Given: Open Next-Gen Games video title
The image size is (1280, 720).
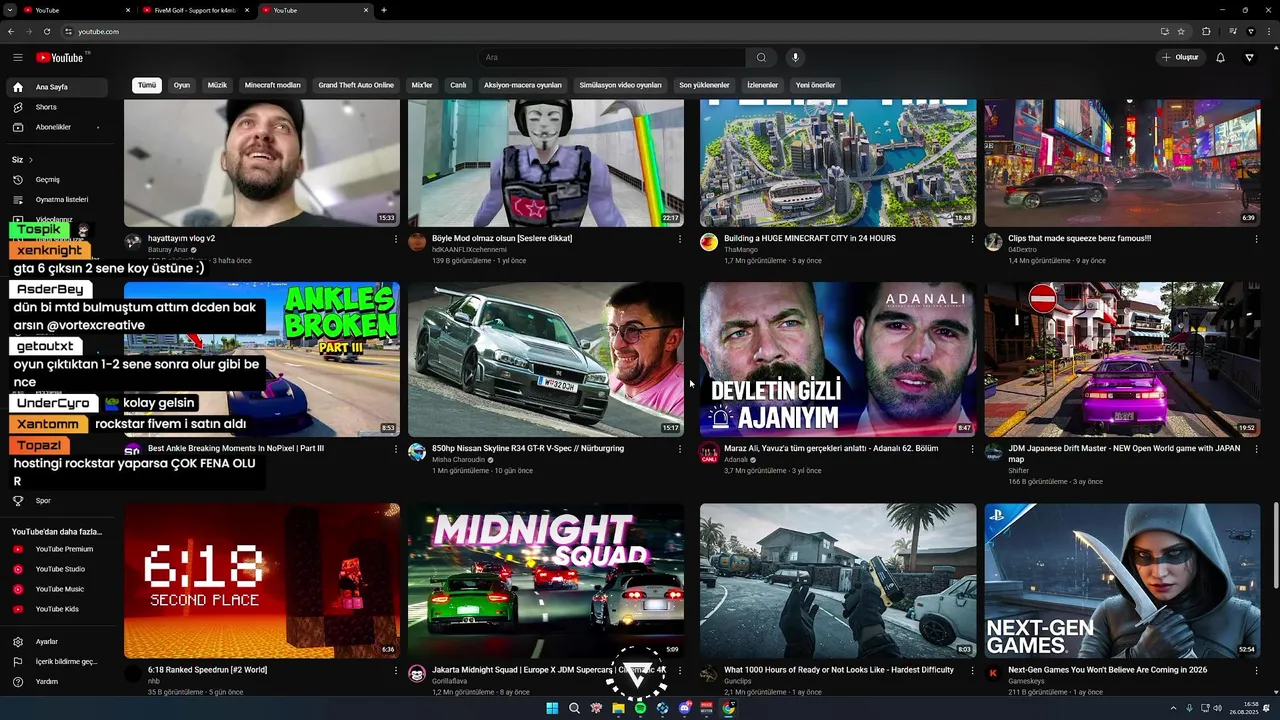Looking at the screenshot, I should [1107, 670].
